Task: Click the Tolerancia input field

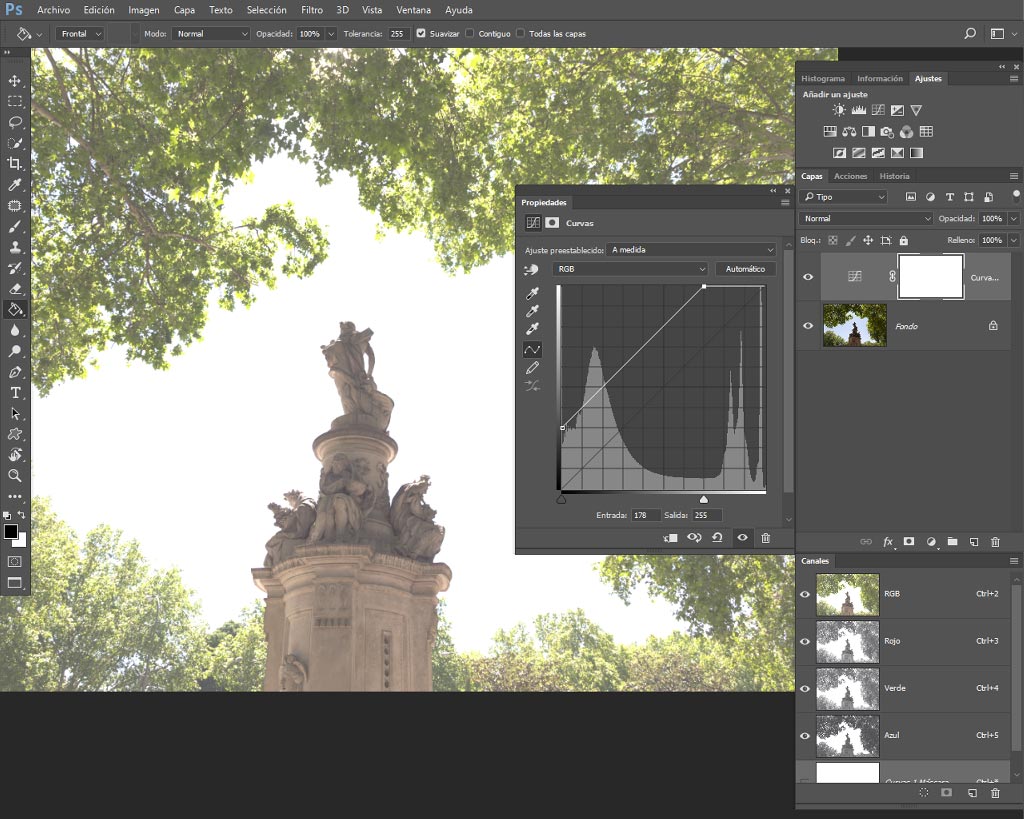Action: (x=398, y=33)
